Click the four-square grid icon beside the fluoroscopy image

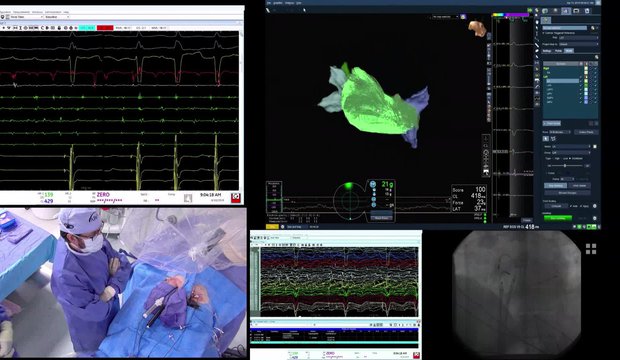pos(591,249)
